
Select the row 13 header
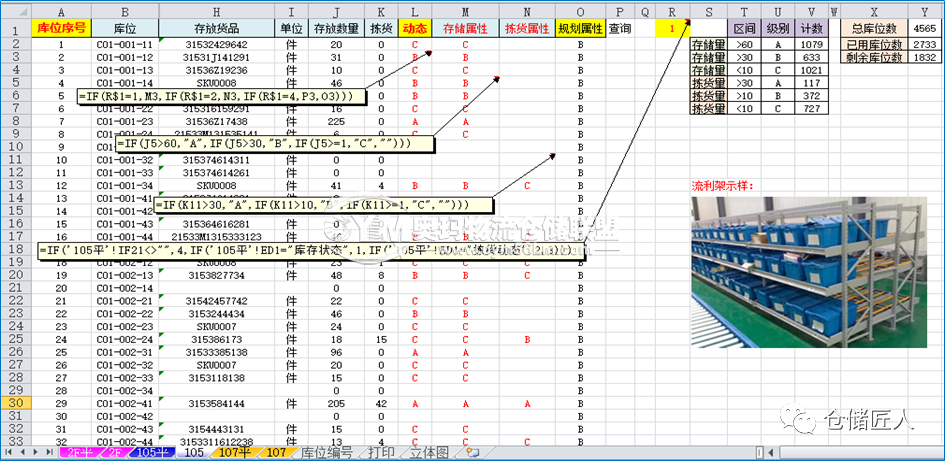point(15,185)
